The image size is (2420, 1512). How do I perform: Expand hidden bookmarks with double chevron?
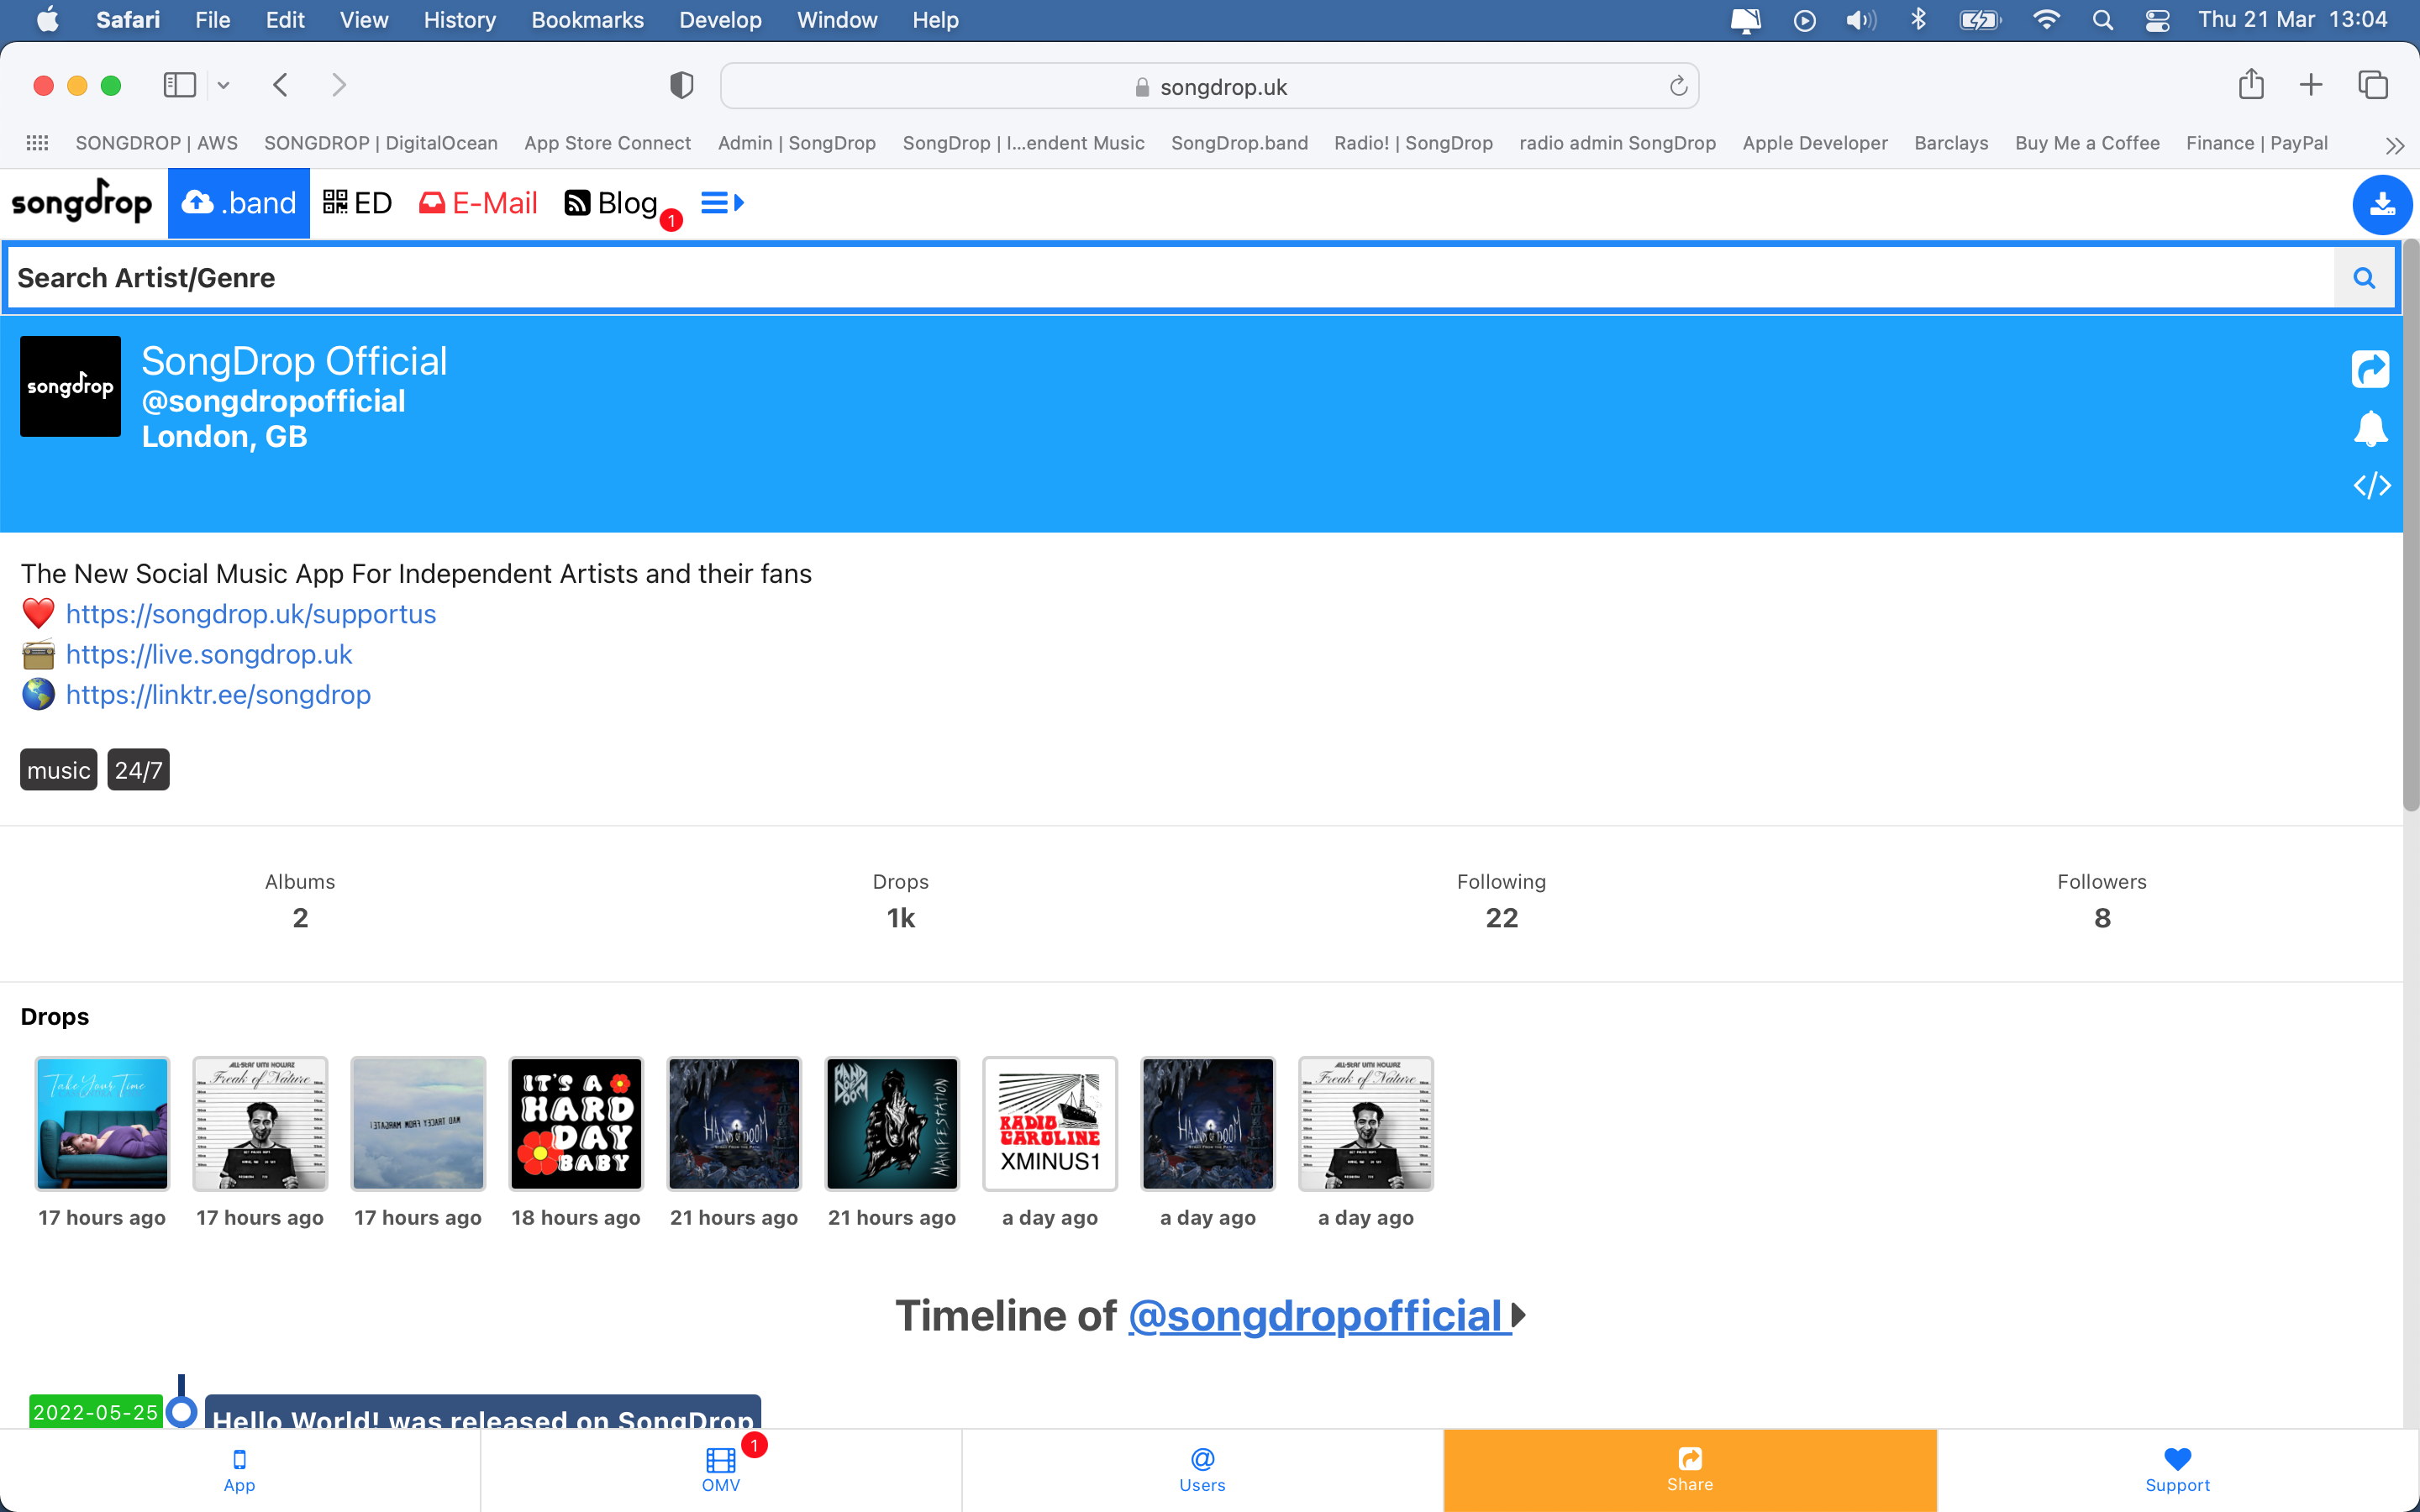tap(2394, 145)
